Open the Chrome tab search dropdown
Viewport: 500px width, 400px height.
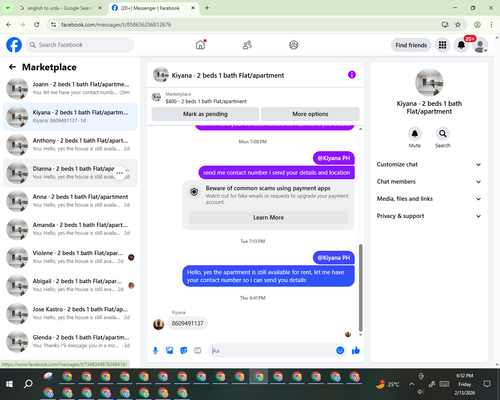click(8, 8)
